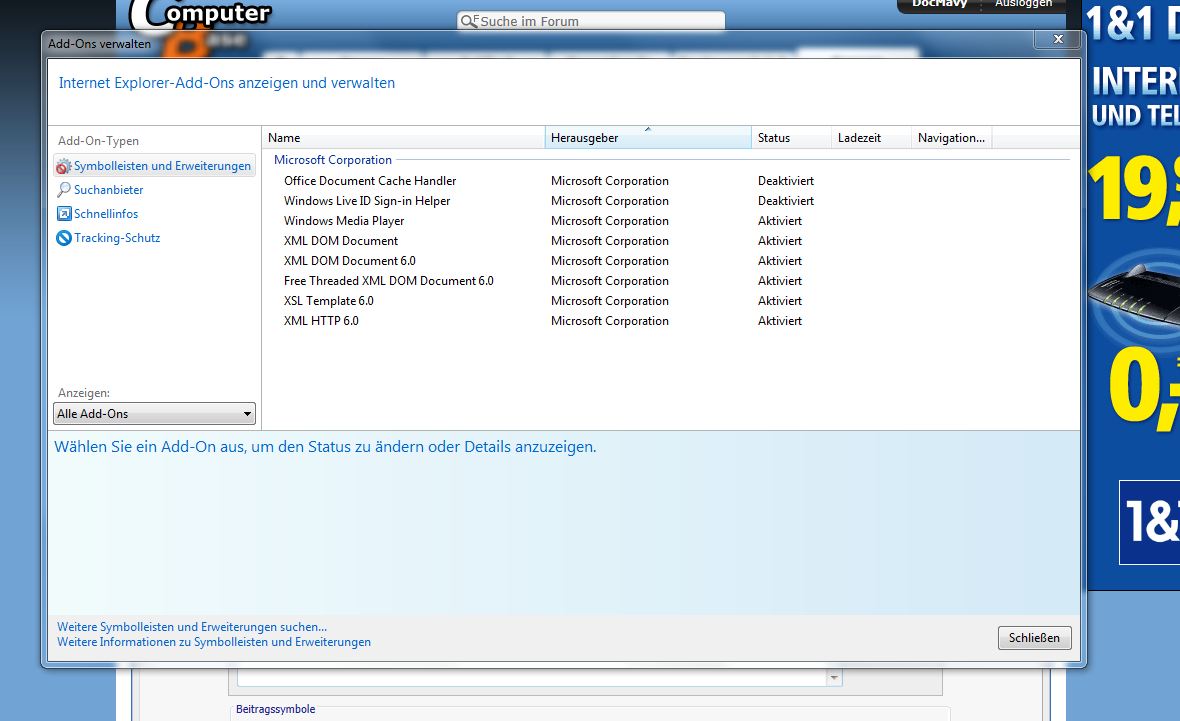Click the Suchanbieter magnifier icon
Screen dimensions: 1180x721
pos(64,190)
